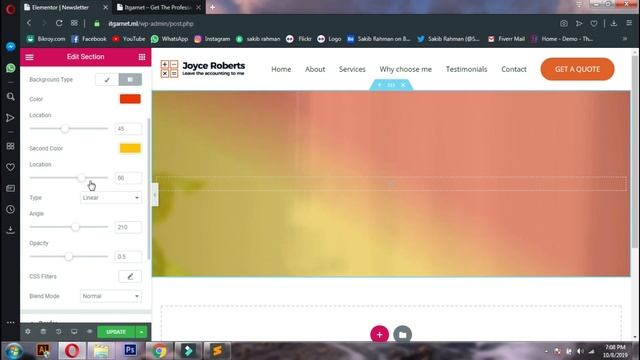This screenshot has width=640, height=360.
Task: Open browser downloads icon
Action: [614, 24]
